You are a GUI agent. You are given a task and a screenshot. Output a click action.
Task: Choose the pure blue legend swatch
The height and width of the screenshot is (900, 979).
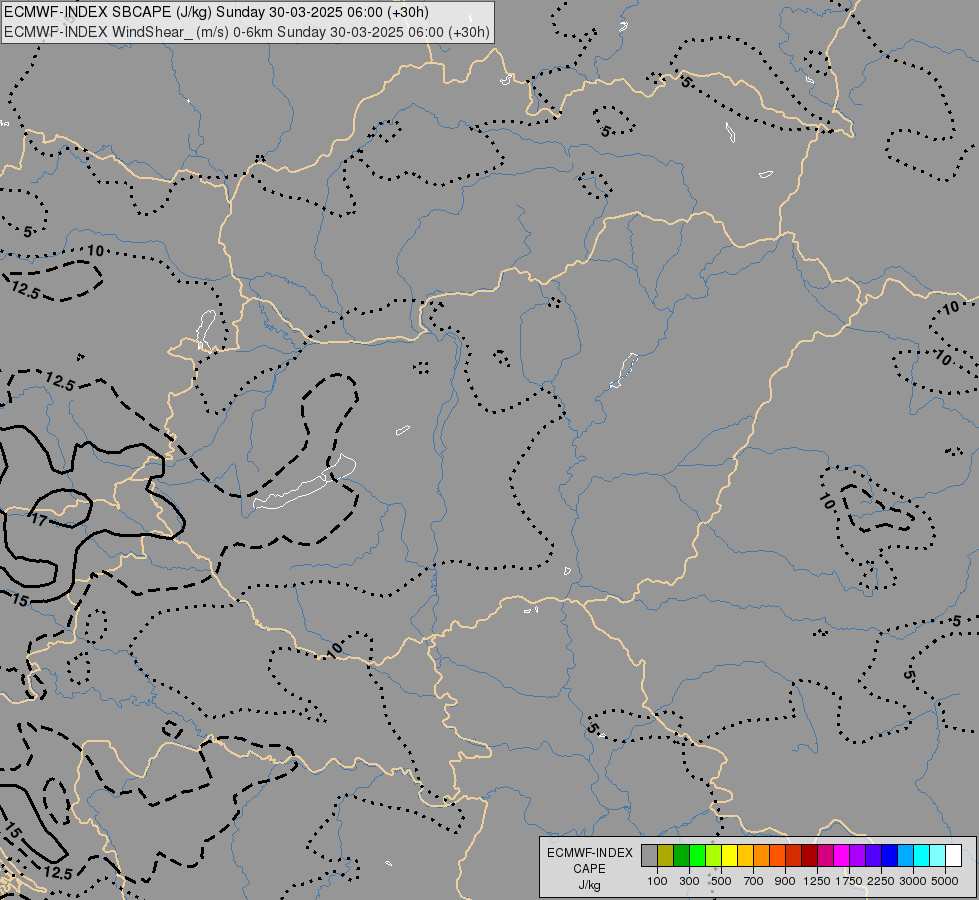click(890, 855)
